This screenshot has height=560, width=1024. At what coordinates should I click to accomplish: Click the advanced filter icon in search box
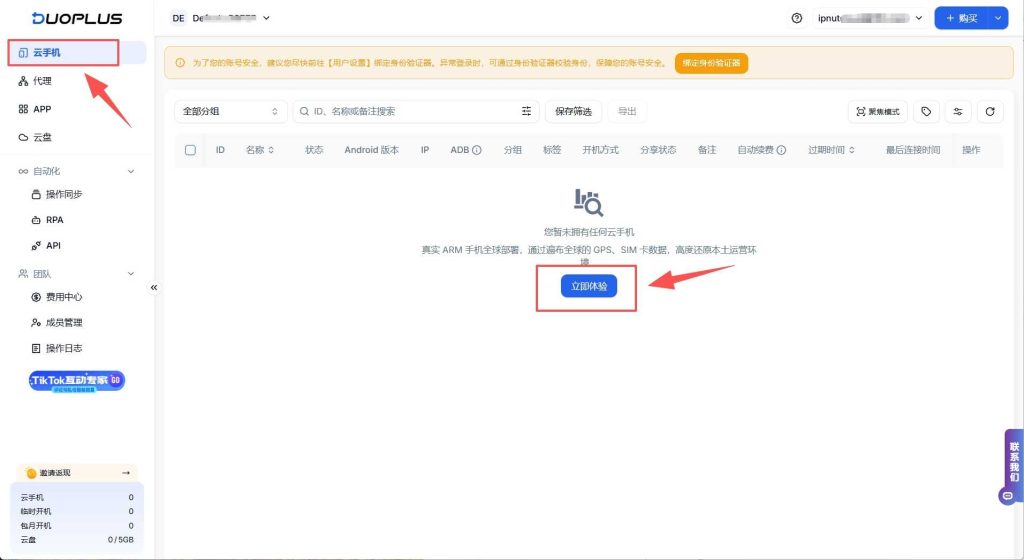pyautogui.click(x=526, y=112)
